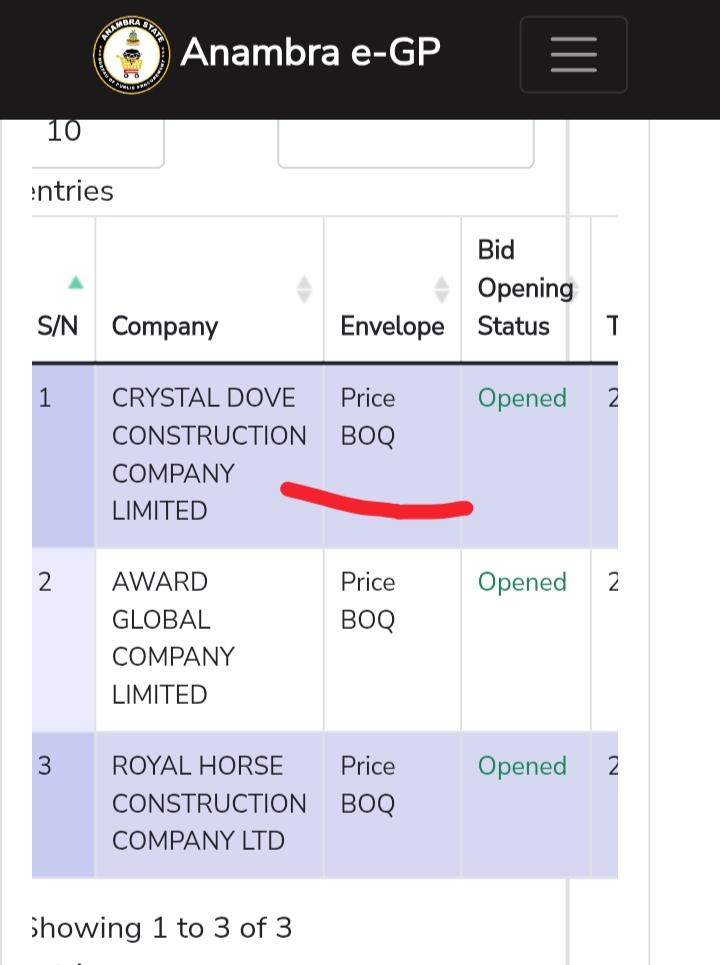Image resolution: width=720 pixels, height=965 pixels.
Task: Click Bid Opening Status sort arrows
Action: click(x=573, y=288)
